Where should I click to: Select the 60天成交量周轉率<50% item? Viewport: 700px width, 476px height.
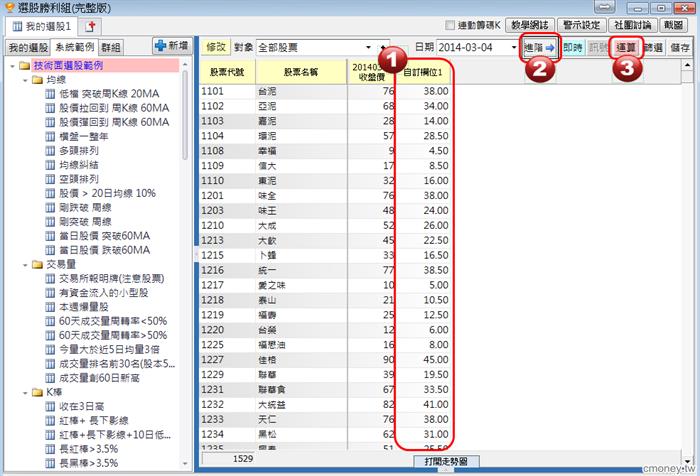(113, 321)
